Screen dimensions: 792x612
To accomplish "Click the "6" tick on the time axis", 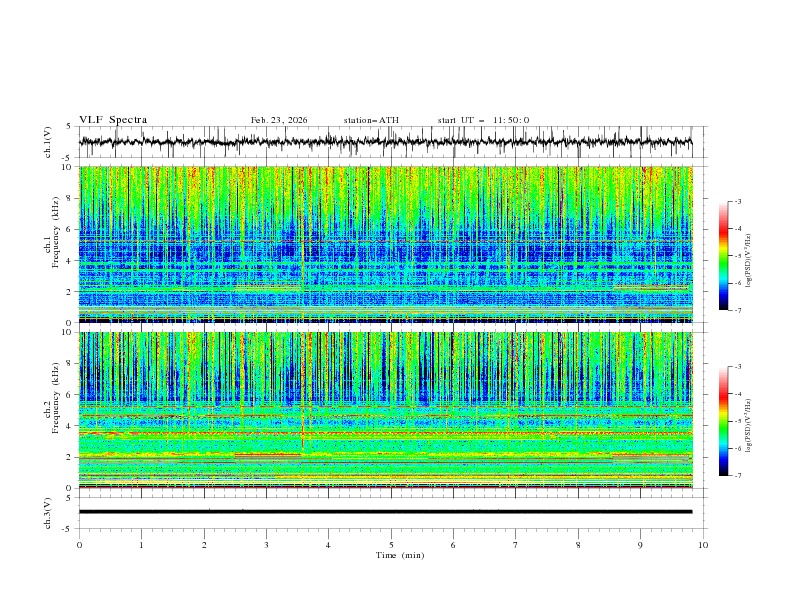I will point(453,545).
